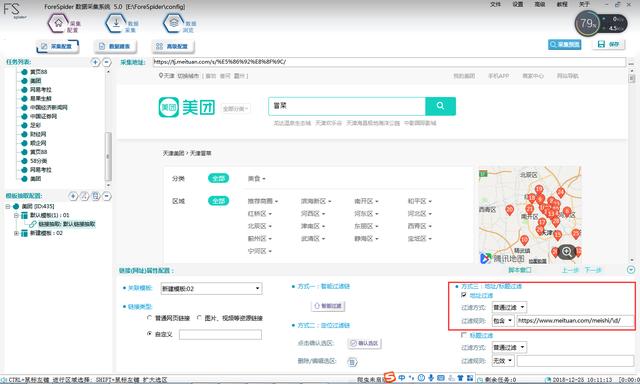This screenshot has width=640, height=384.
Task: Select 顺企网 in the task list
Action: click(38, 143)
